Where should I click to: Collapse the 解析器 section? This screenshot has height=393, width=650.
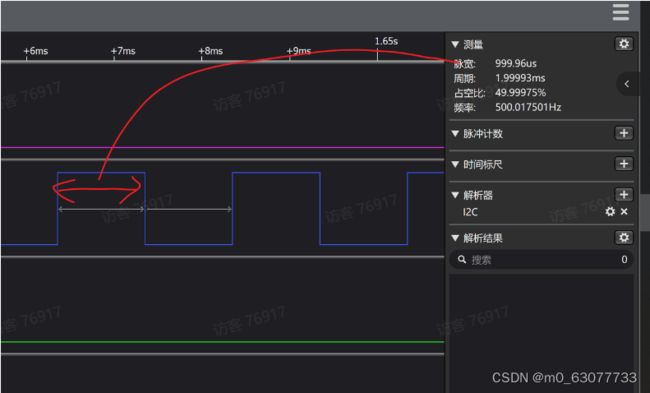(455, 195)
